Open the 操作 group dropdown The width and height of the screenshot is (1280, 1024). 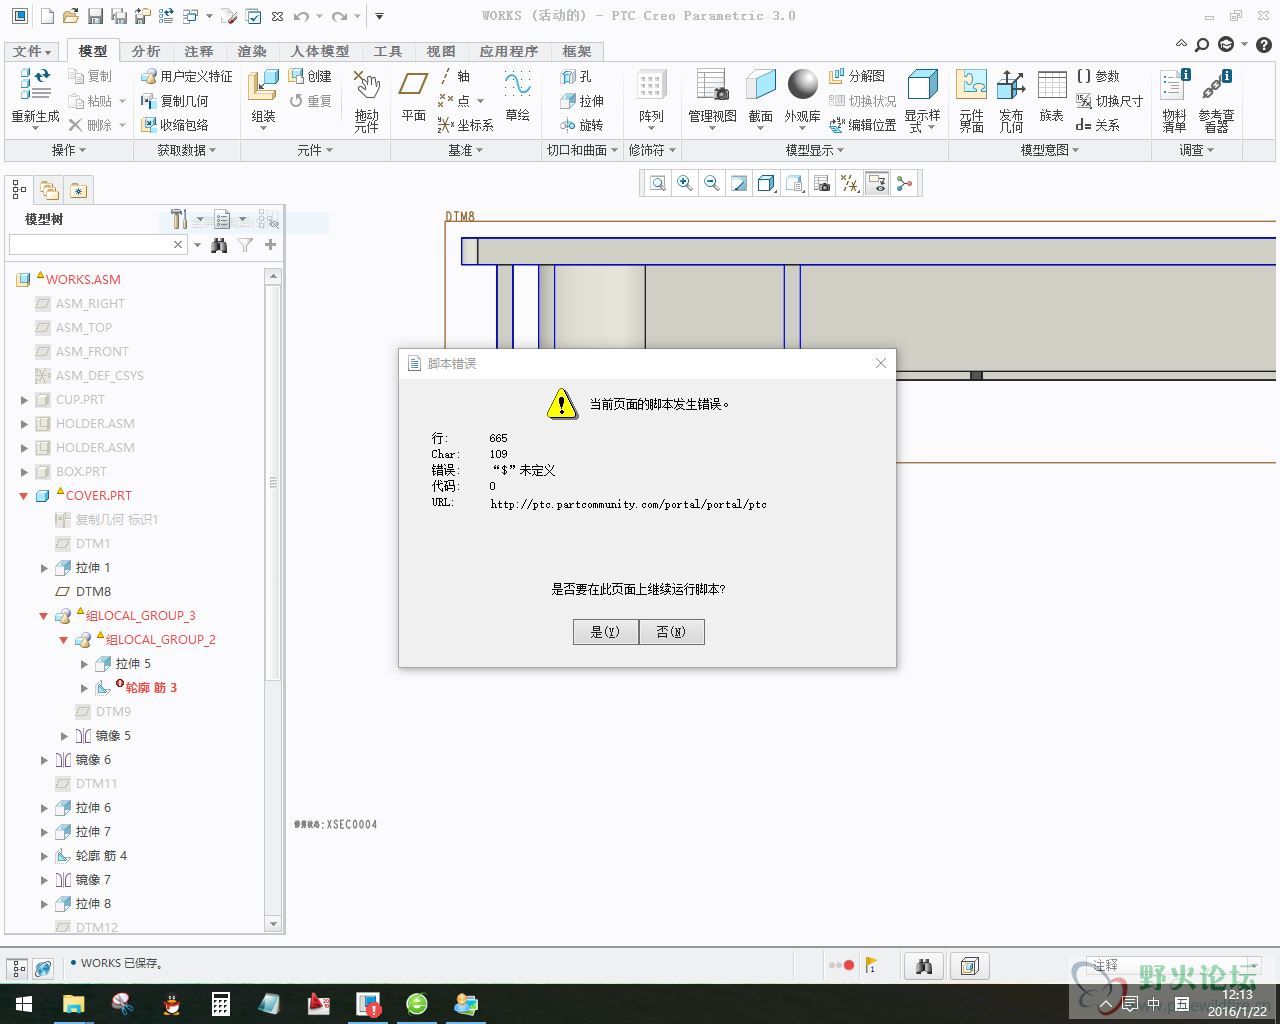[x=69, y=150]
